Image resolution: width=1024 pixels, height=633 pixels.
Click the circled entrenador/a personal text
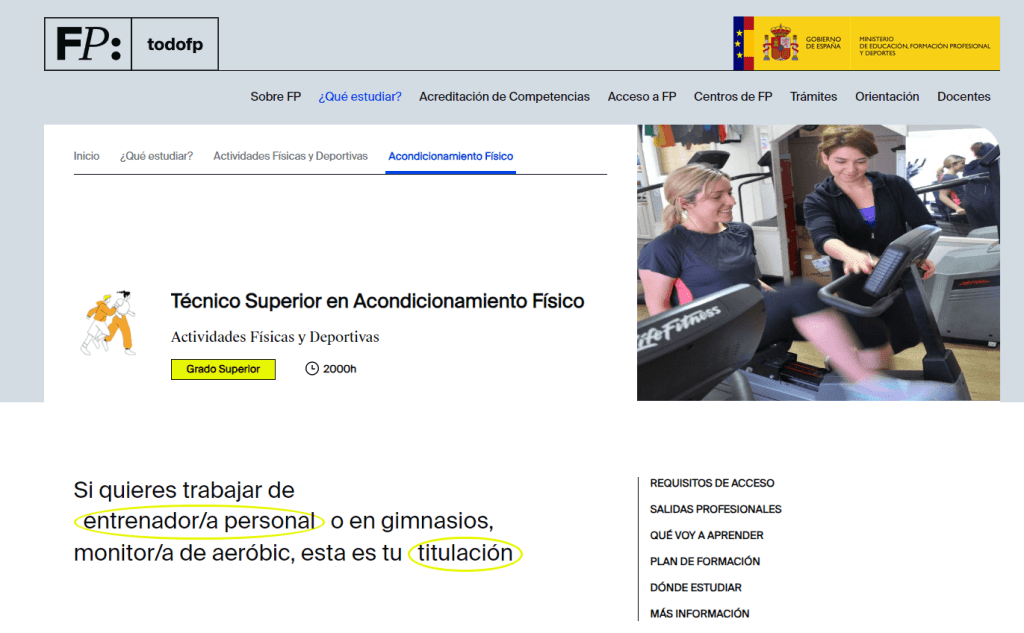[x=199, y=521]
